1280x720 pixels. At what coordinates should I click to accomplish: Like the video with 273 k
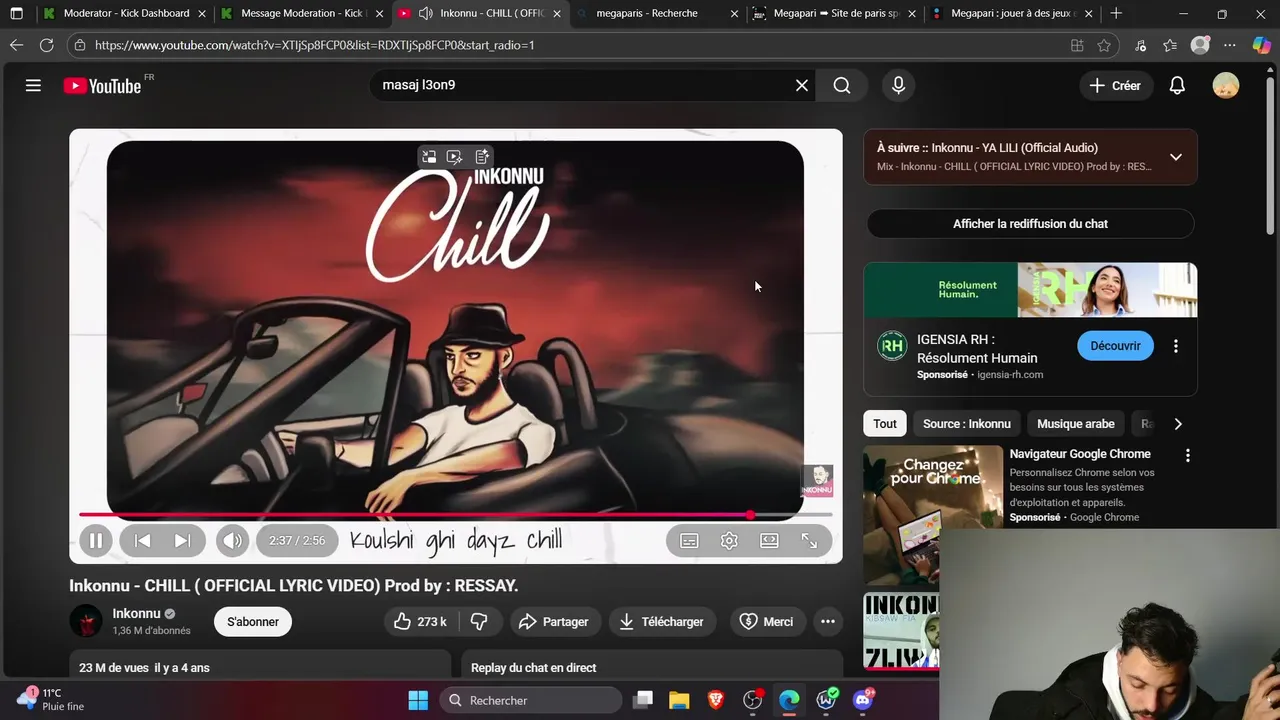tap(420, 622)
